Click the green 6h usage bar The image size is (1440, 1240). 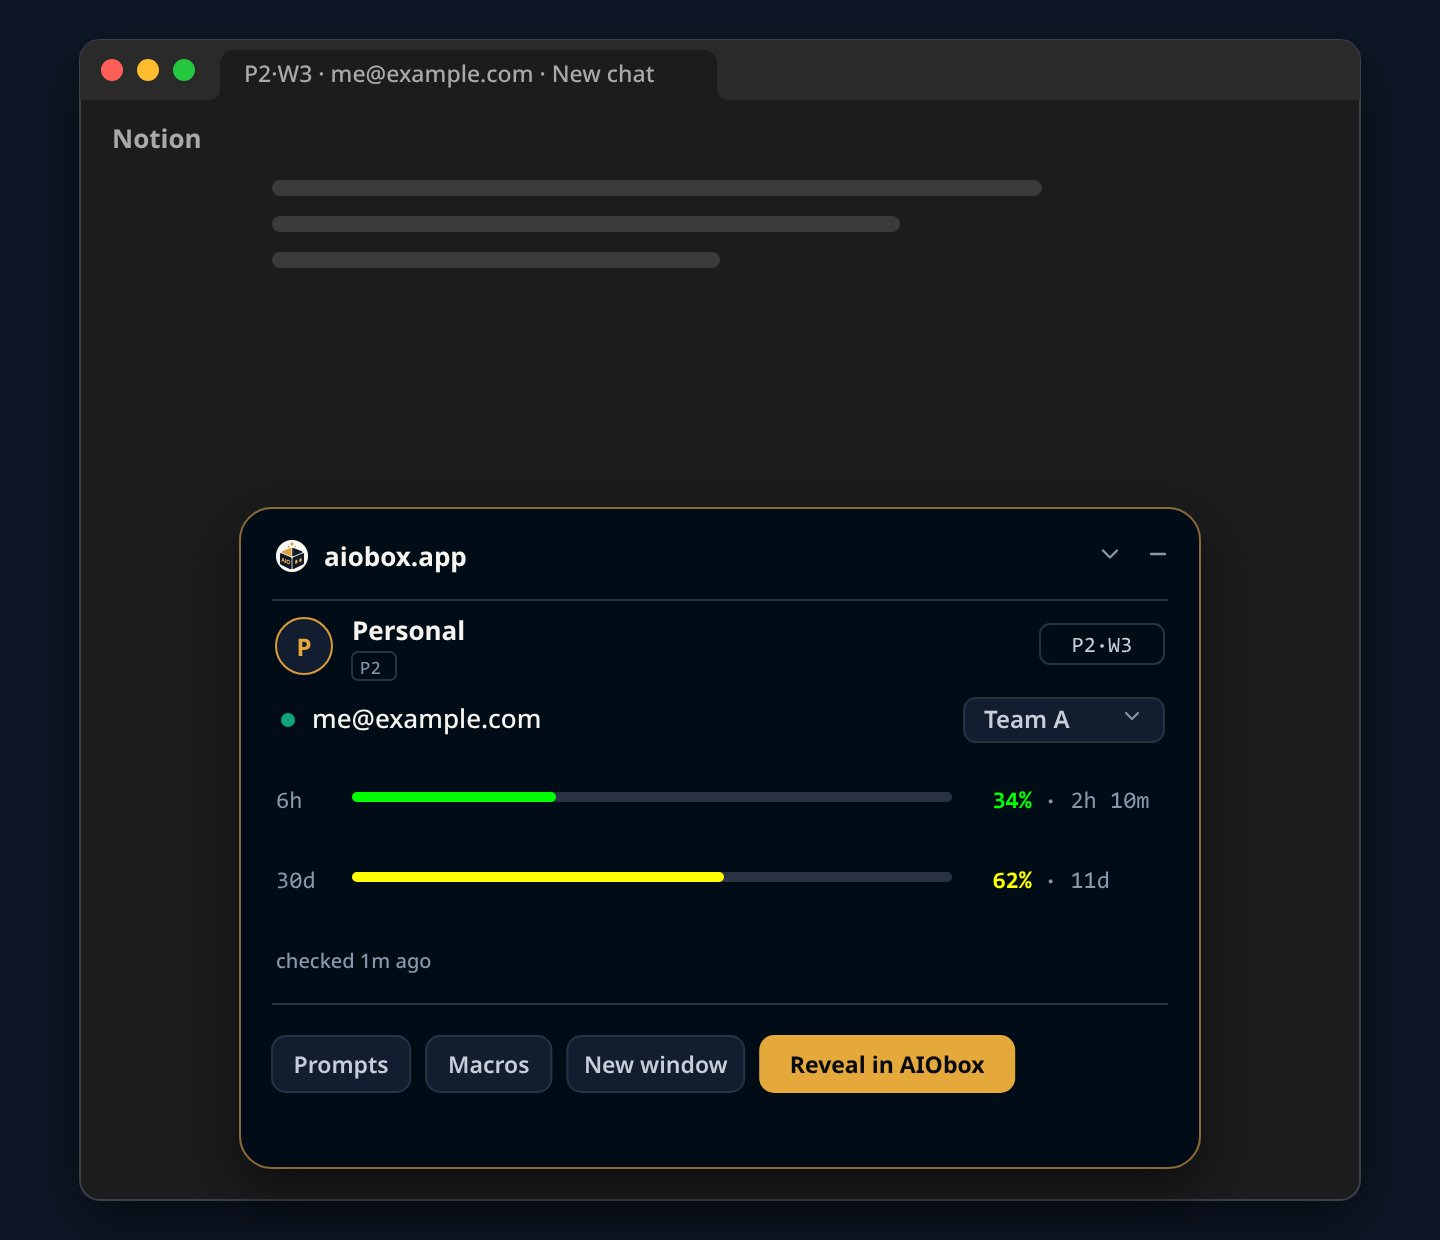click(454, 797)
